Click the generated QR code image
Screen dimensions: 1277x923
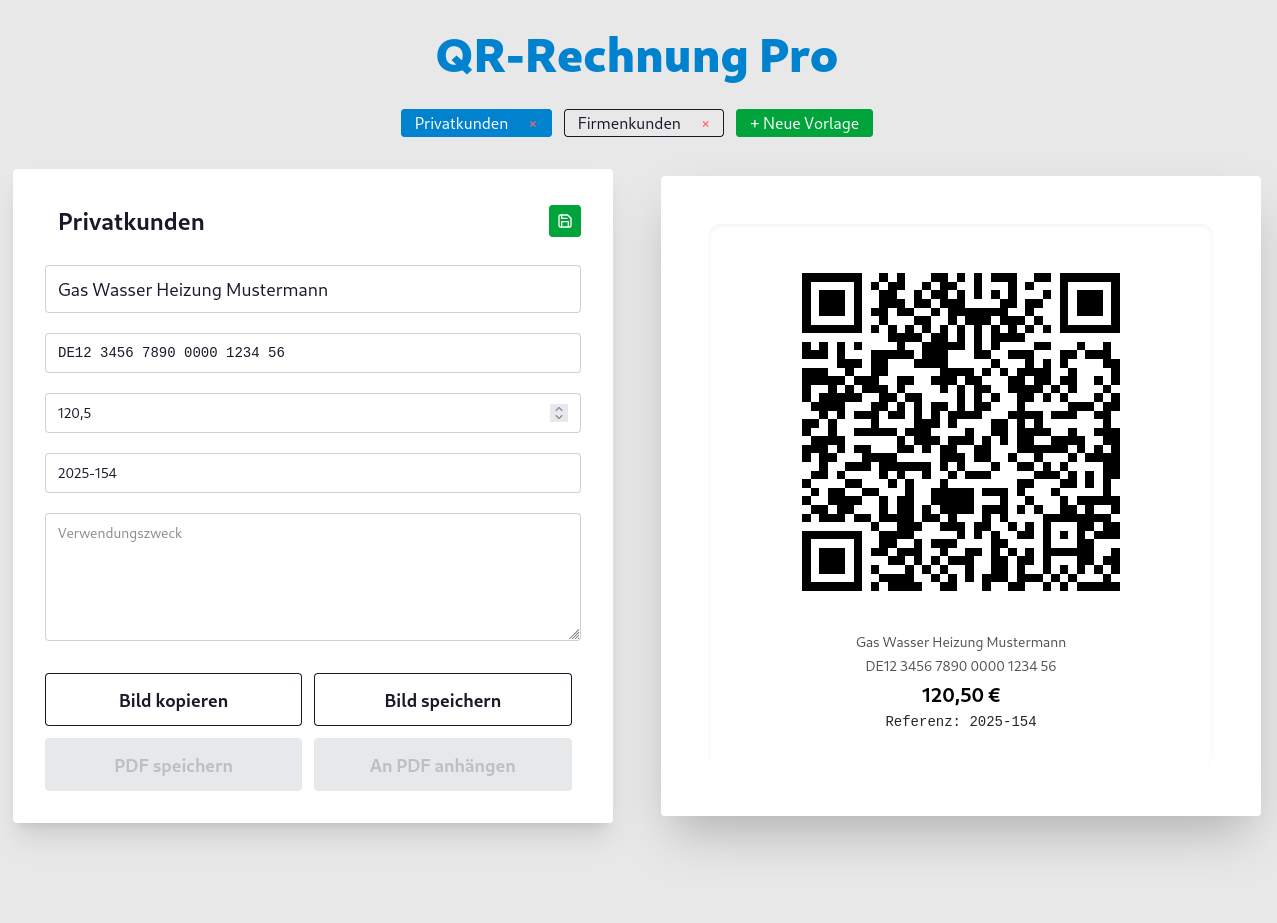[960, 432]
